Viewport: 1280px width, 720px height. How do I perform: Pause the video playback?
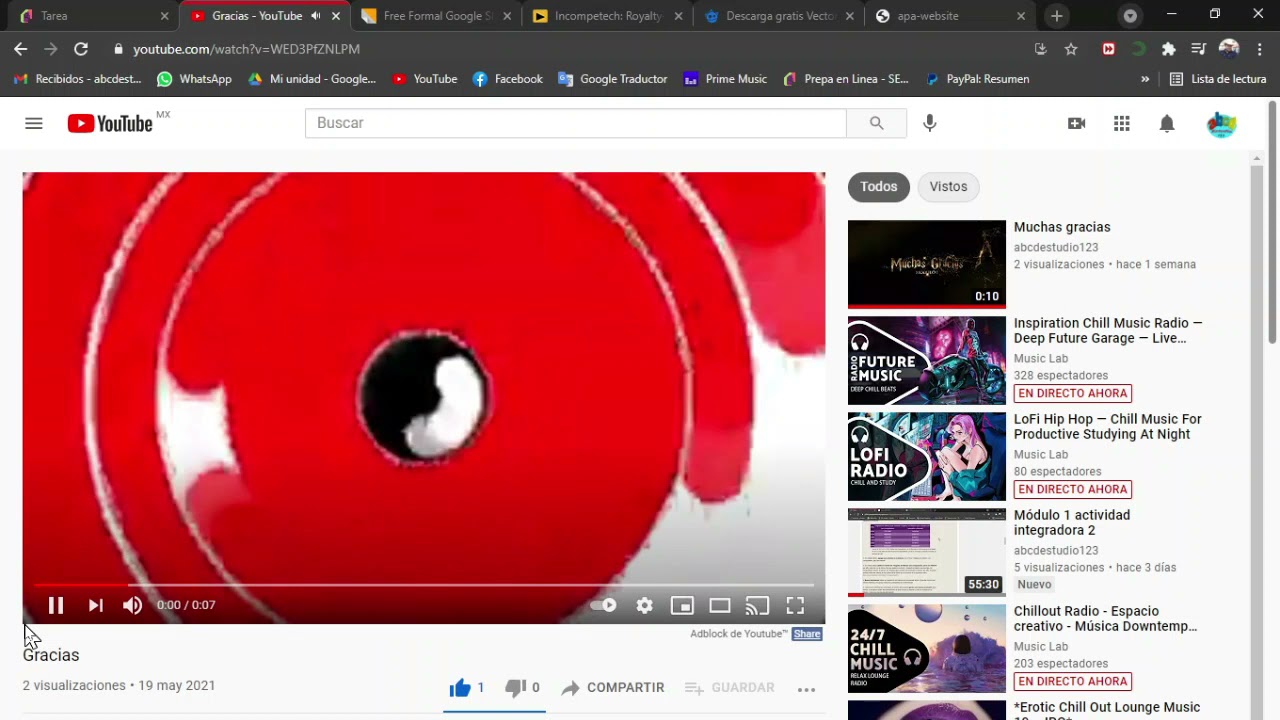coord(56,605)
